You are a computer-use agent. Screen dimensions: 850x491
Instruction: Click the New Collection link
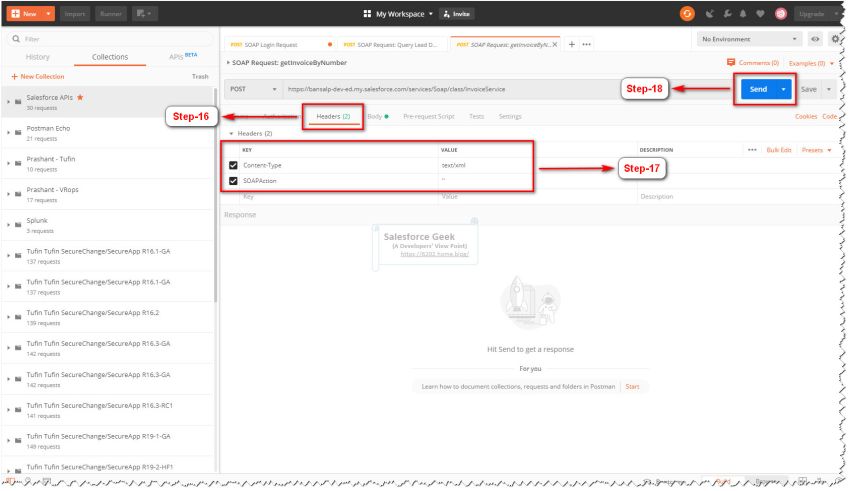(x=38, y=77)
